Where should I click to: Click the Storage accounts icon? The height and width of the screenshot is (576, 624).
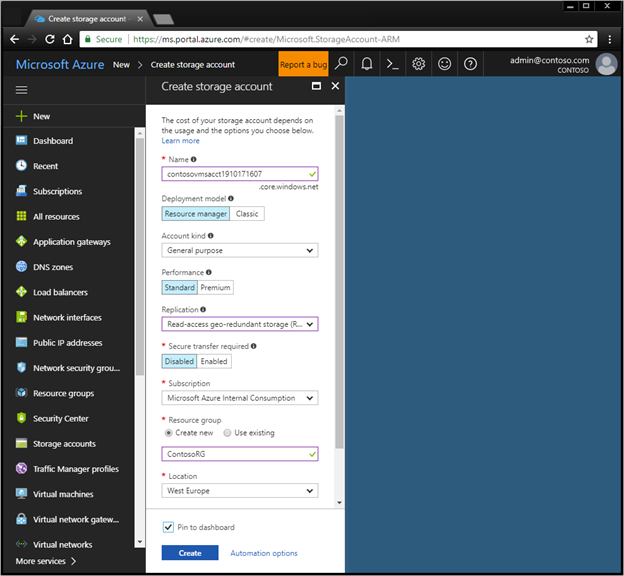21,443
